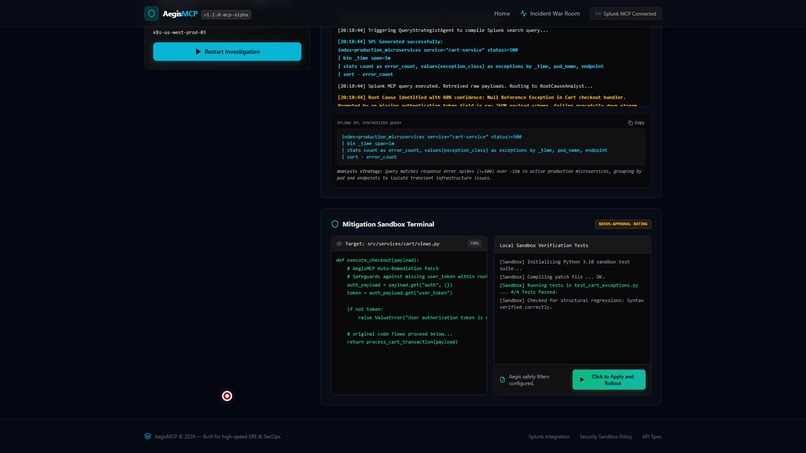Click the '4/4 Tests Passed' log line
The image size is (806, 453).
coord(569,288)
